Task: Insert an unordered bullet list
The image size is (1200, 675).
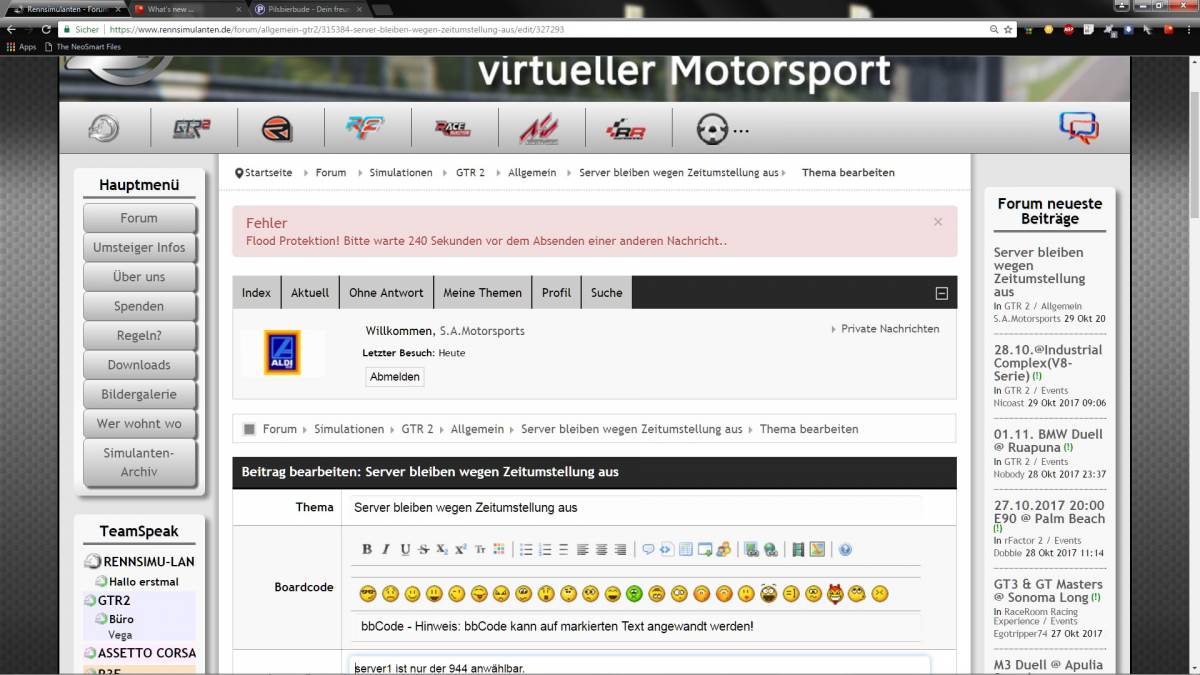Action: (x=526, y=549)
